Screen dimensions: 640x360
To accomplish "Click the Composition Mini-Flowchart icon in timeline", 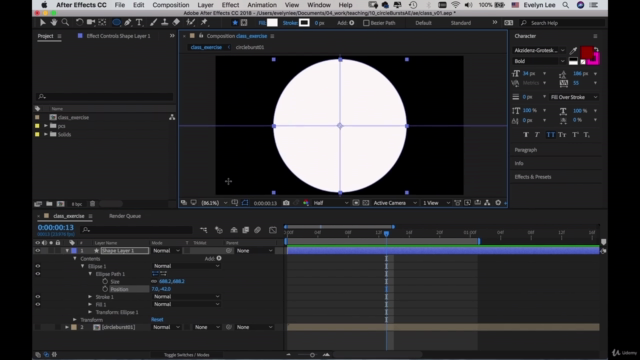I will 203,230.
